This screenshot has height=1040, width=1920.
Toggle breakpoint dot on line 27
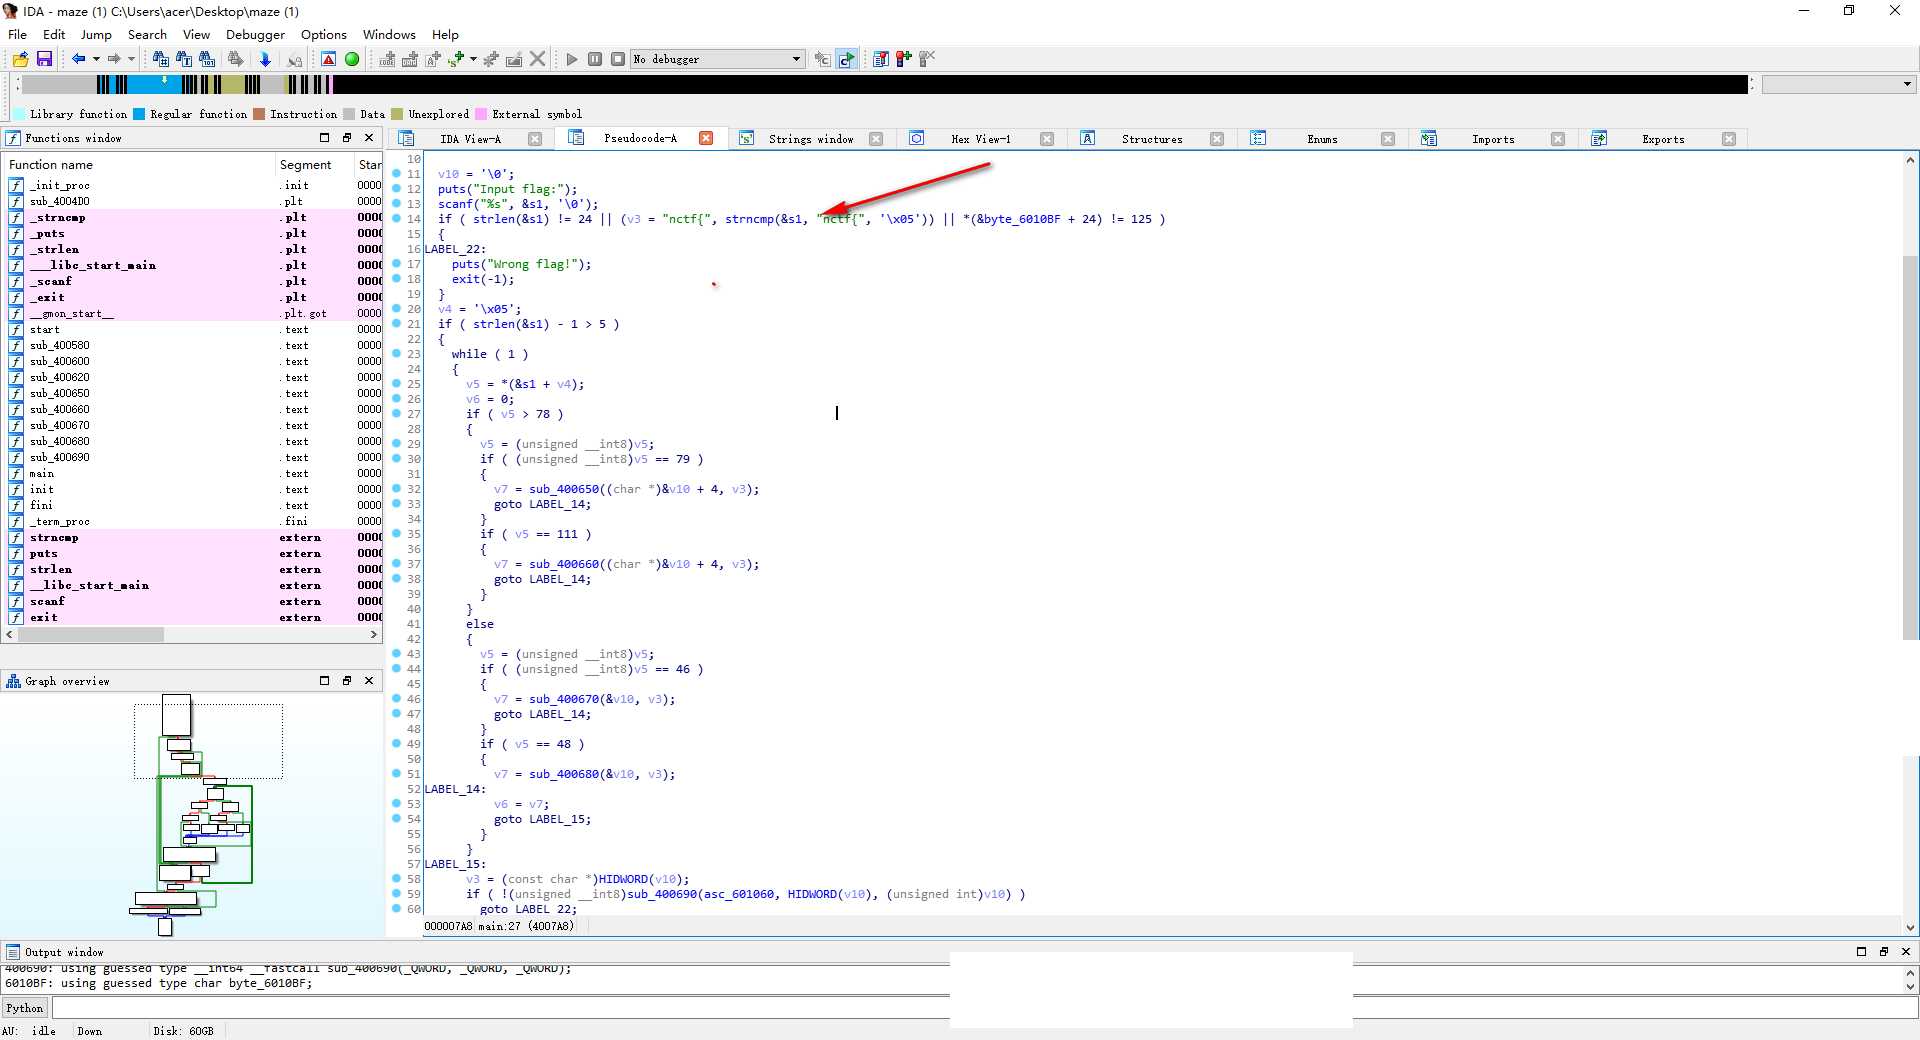tap(397, 413)
